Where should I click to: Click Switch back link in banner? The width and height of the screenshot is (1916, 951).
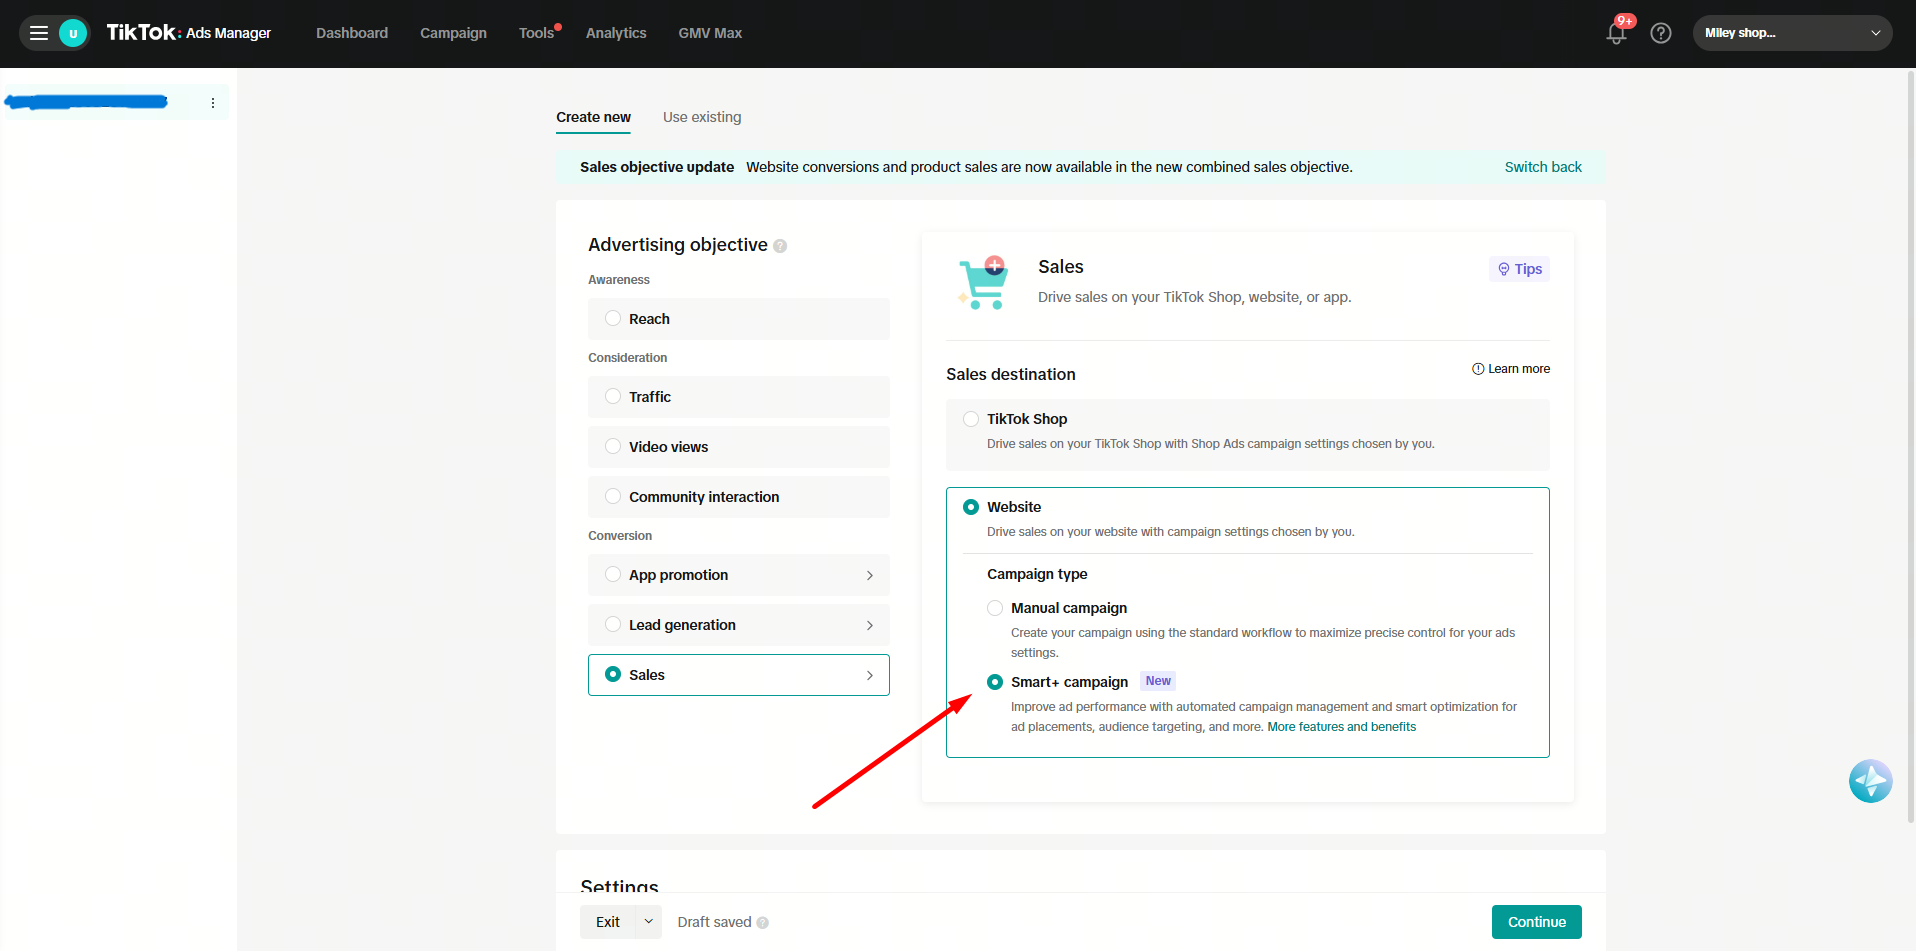point(1542,167)
